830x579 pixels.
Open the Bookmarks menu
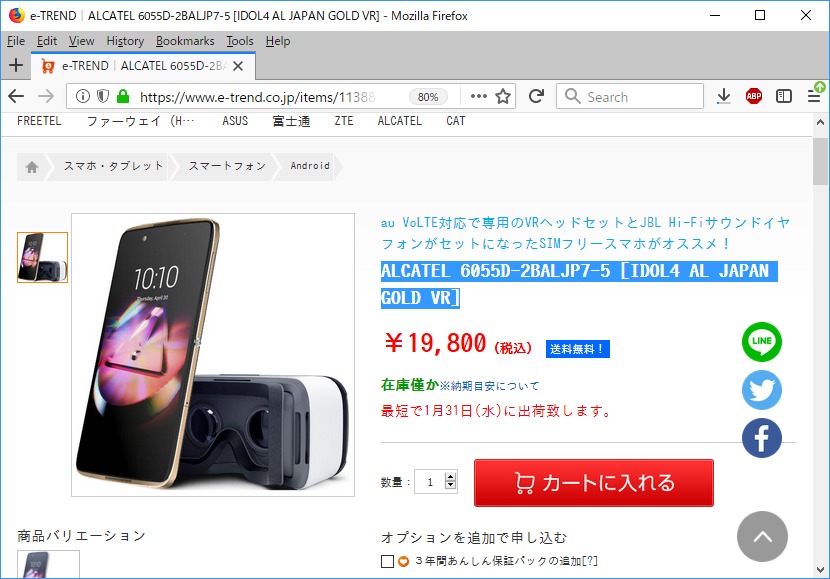(185, 41)
